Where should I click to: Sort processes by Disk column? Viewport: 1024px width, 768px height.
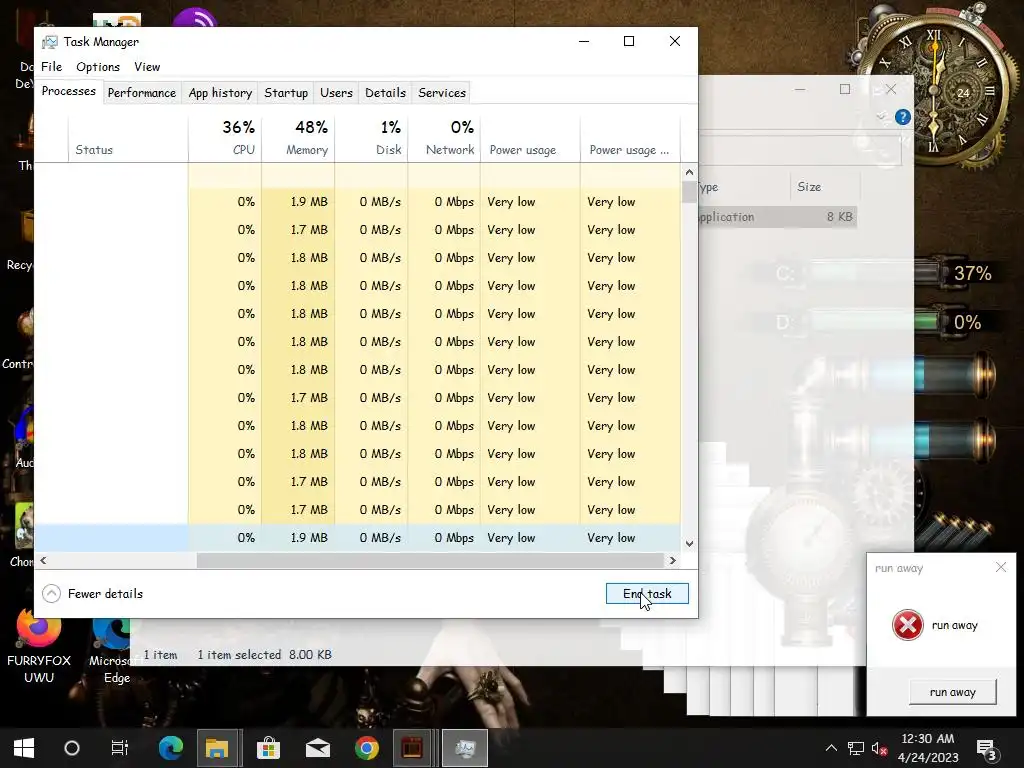tap(371, 139)
